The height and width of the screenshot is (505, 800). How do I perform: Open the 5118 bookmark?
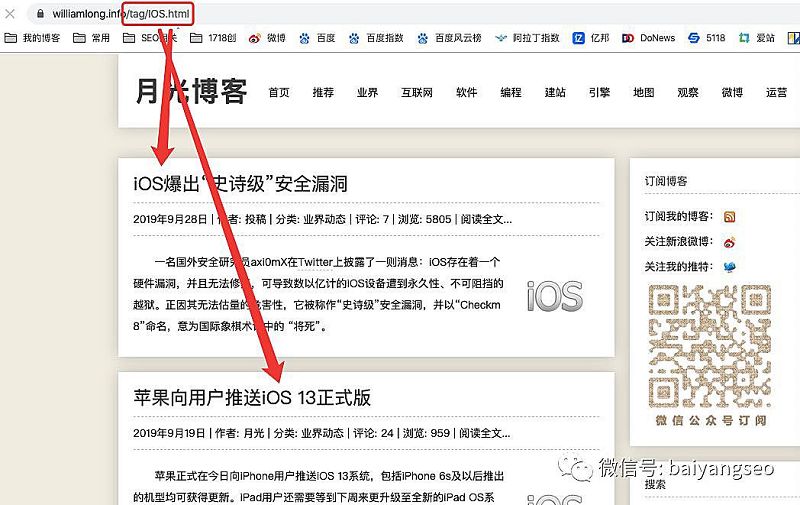click(x=706, y=38)
